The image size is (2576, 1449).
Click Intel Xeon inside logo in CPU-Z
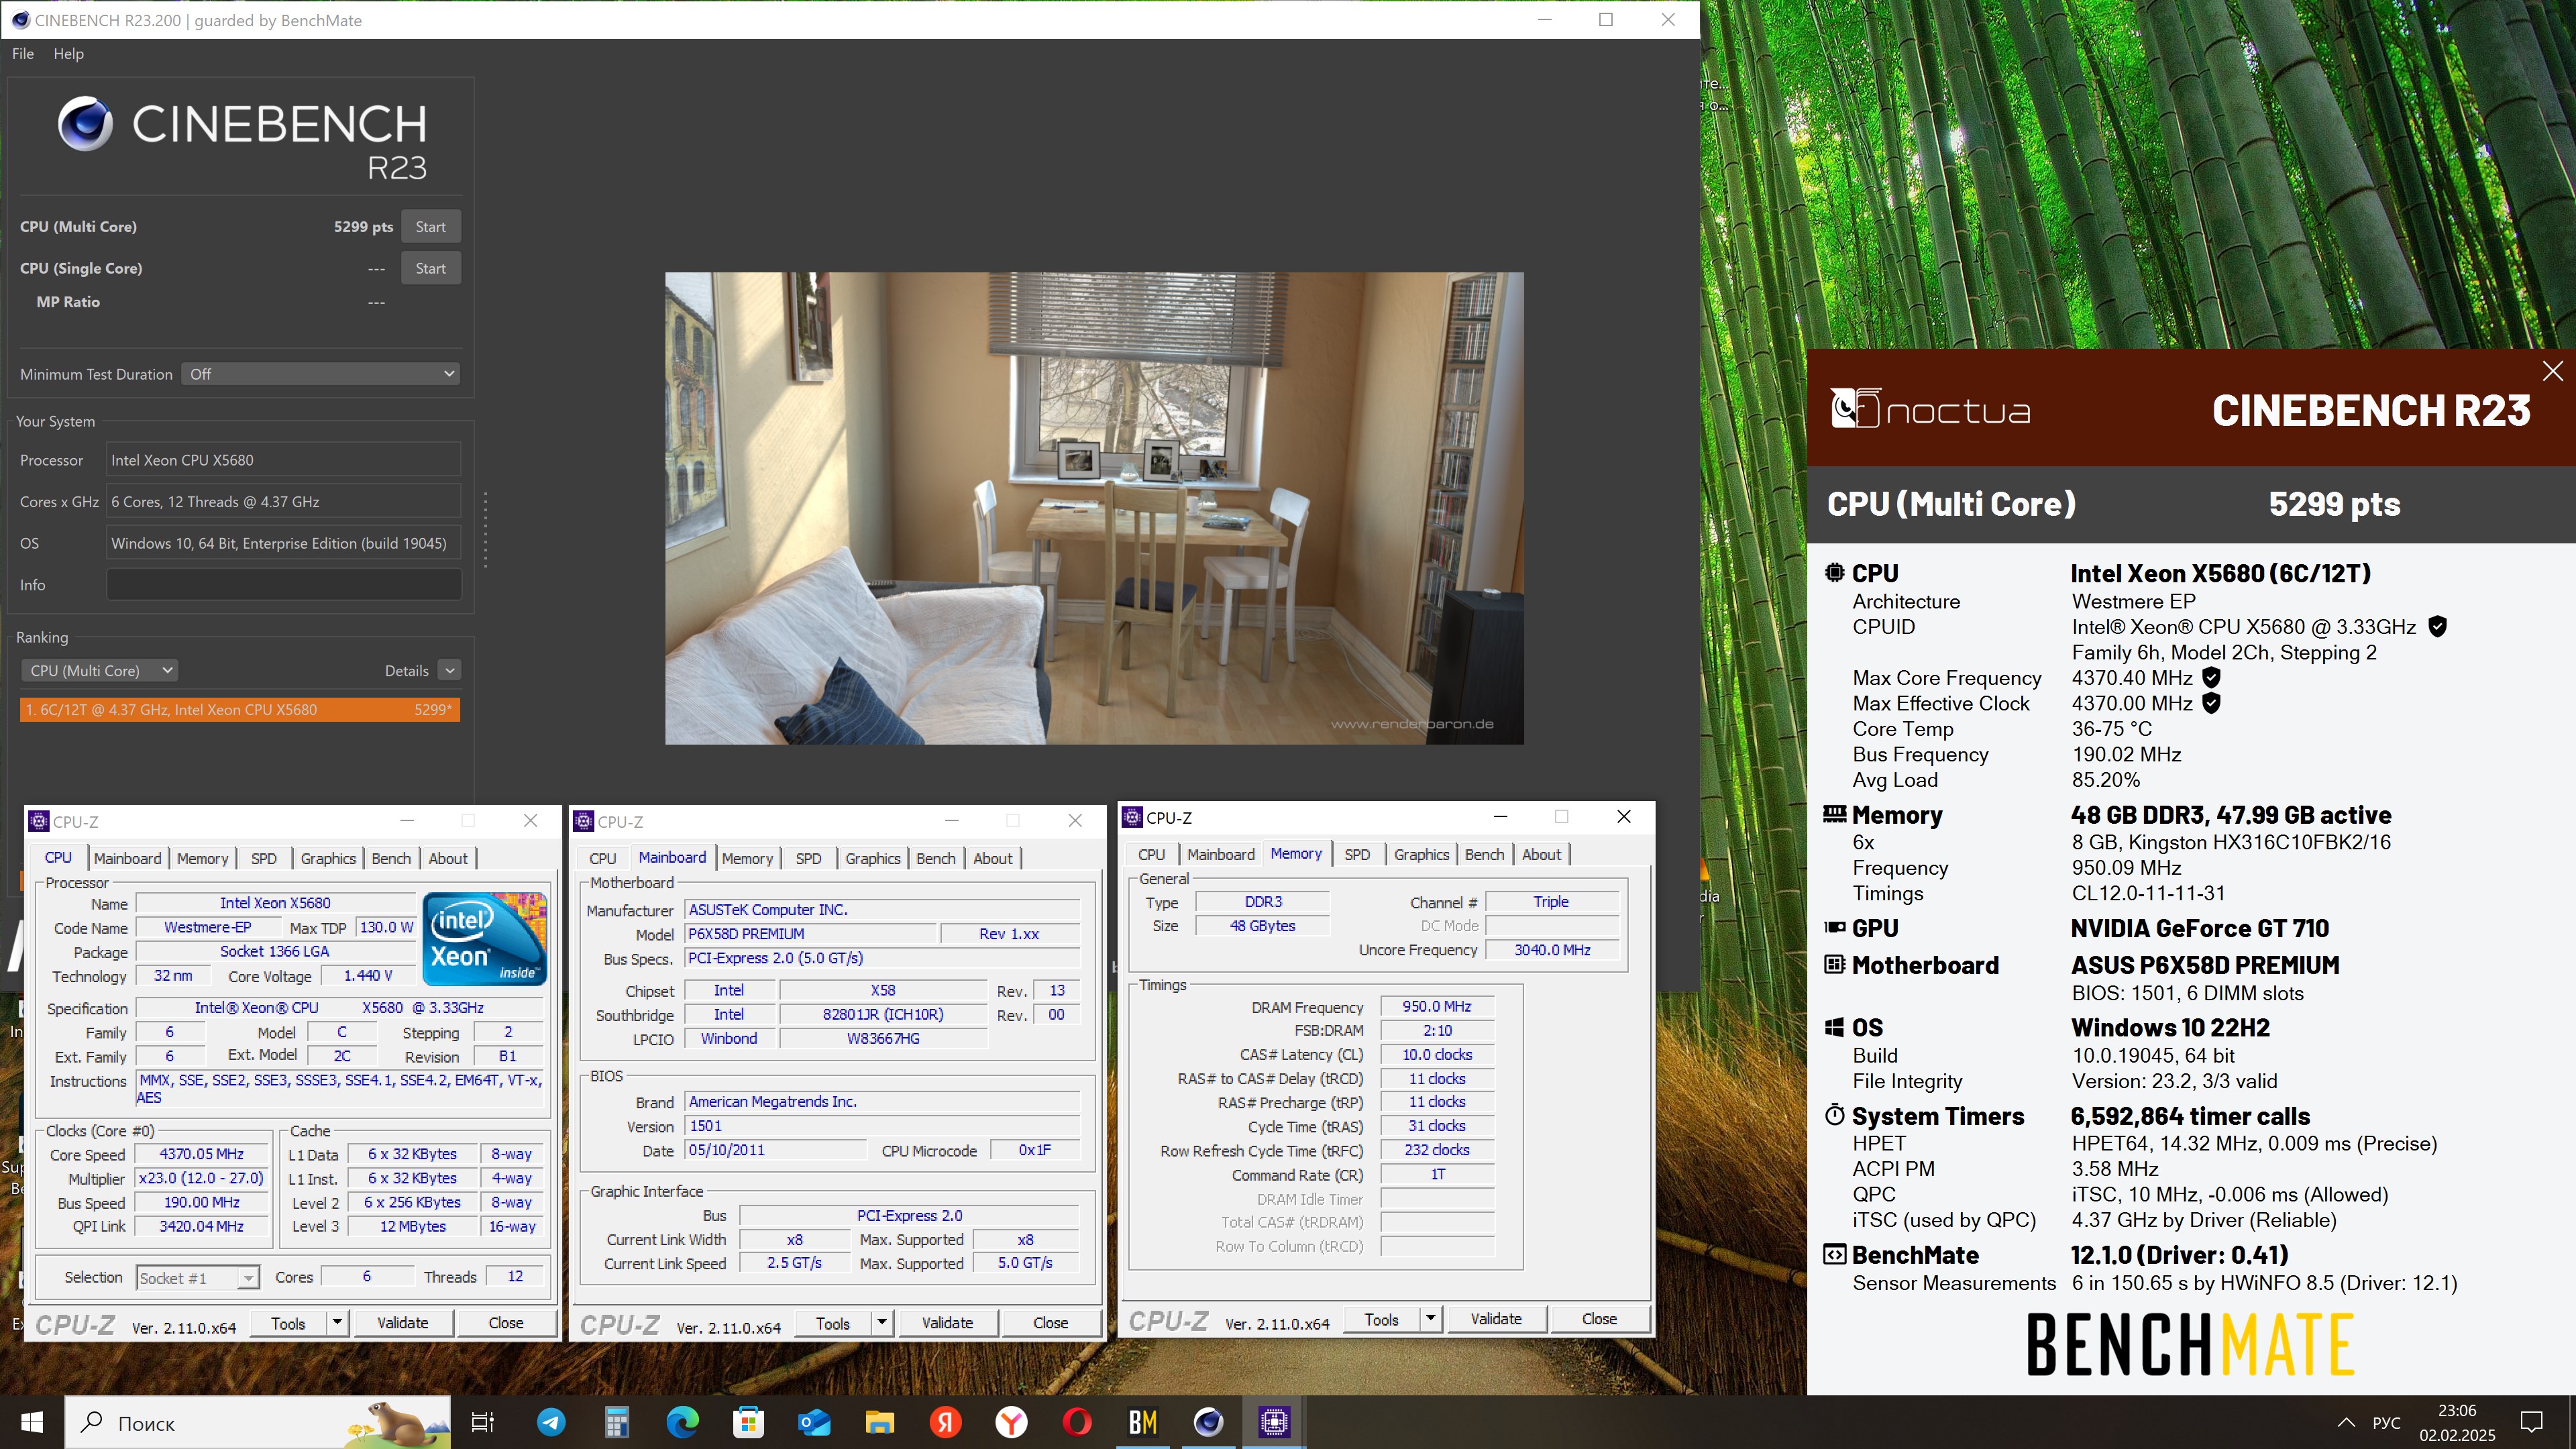point(485,938)
